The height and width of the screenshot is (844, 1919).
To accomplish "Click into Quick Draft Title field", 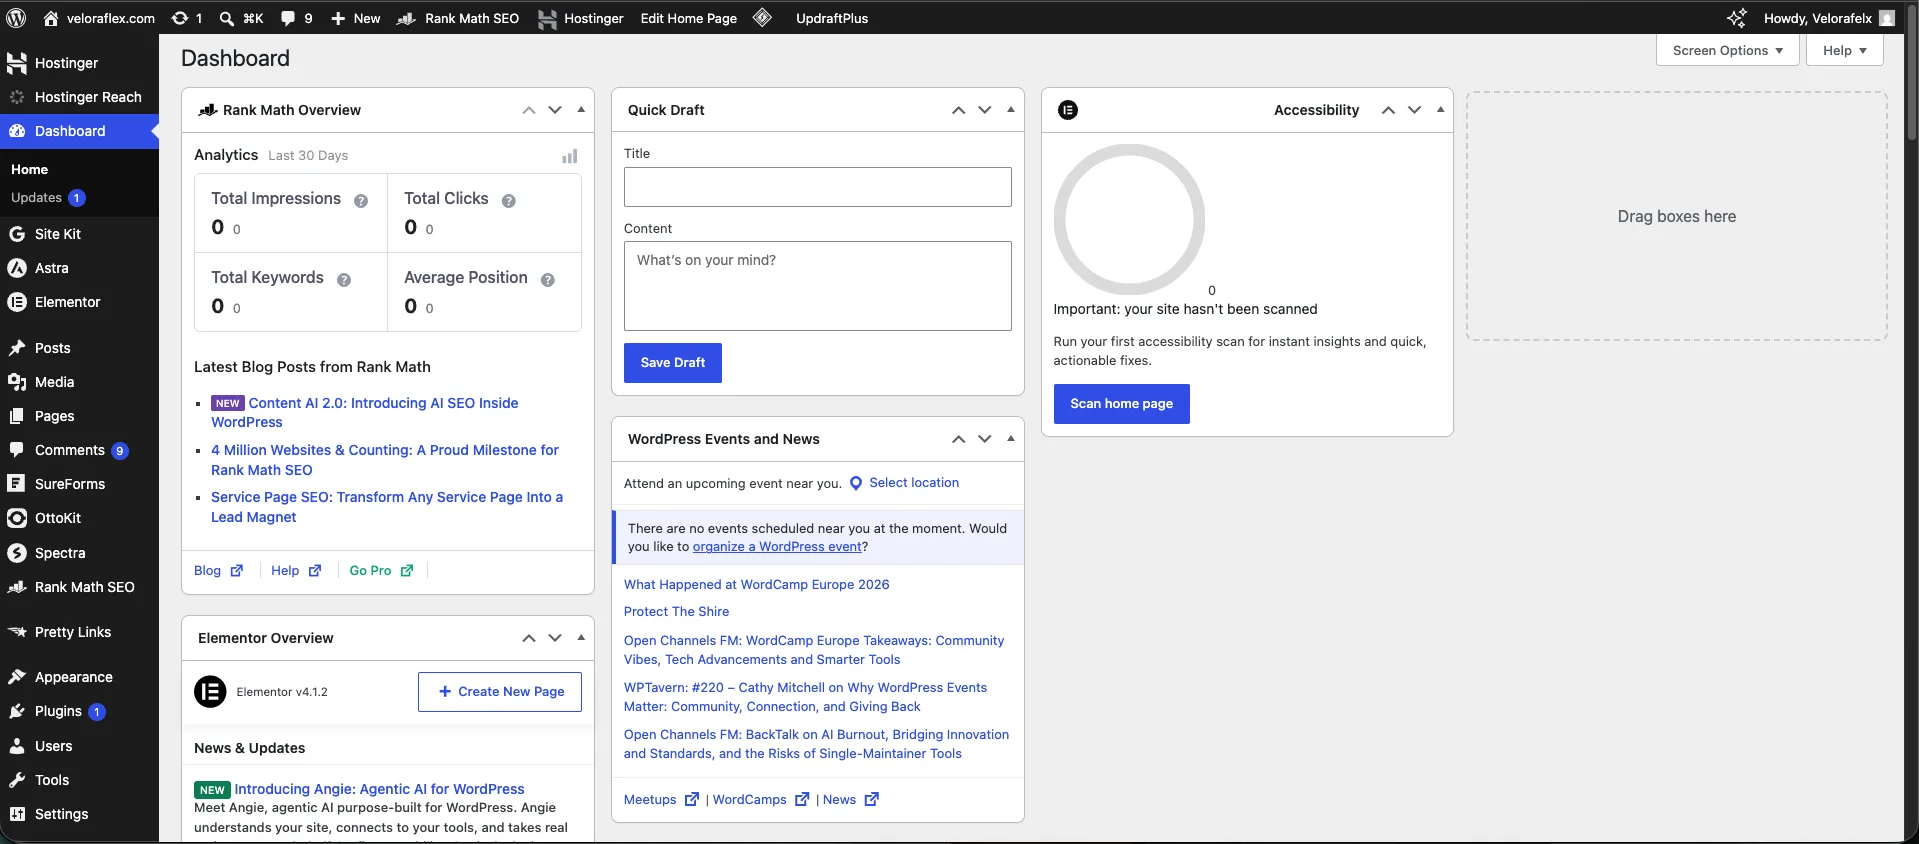I will [818, 187].
